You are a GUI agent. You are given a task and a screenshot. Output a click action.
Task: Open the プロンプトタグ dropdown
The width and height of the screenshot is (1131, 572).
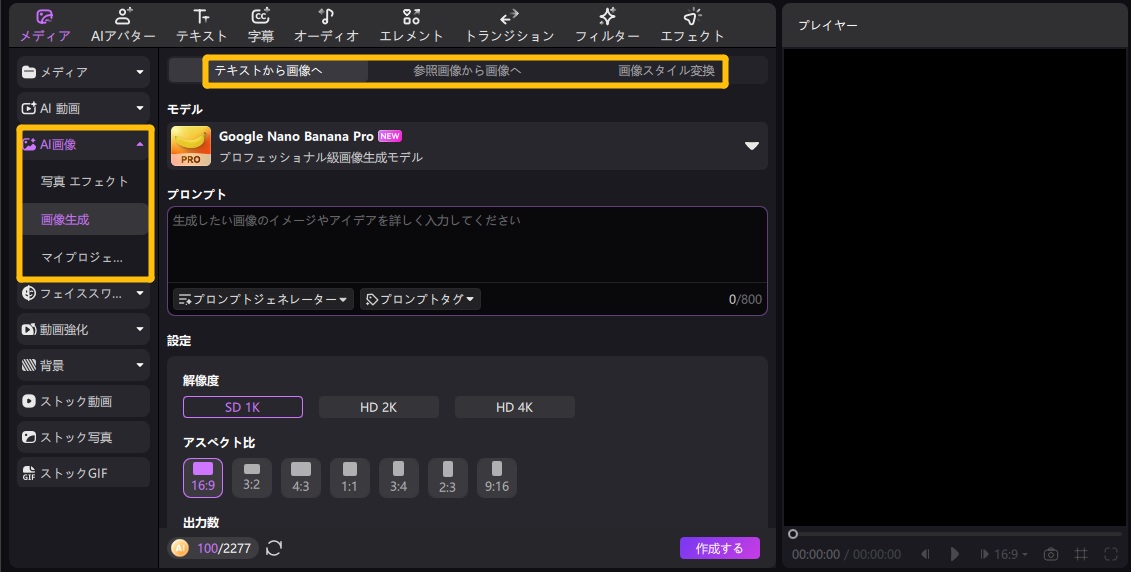point(420,299)
